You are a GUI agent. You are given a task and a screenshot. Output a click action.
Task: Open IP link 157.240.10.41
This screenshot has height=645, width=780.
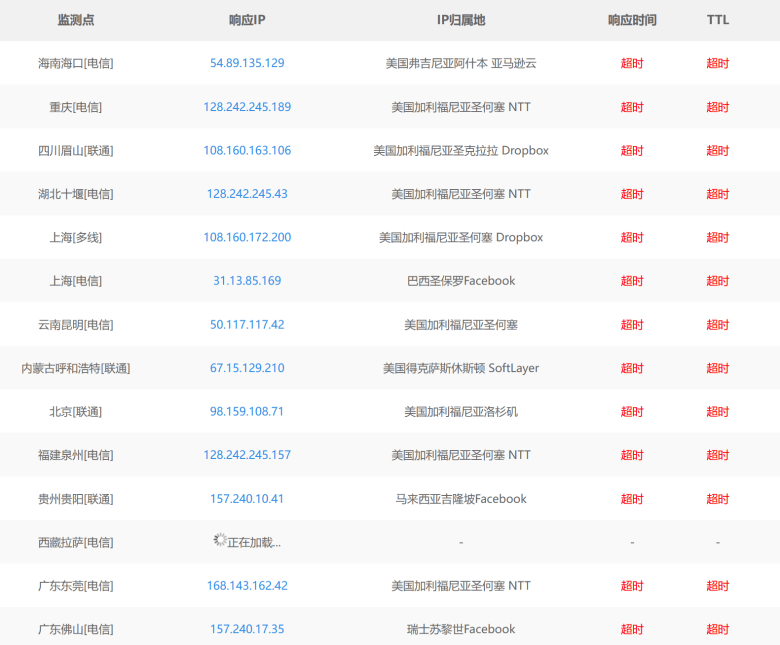pos(247,499)
